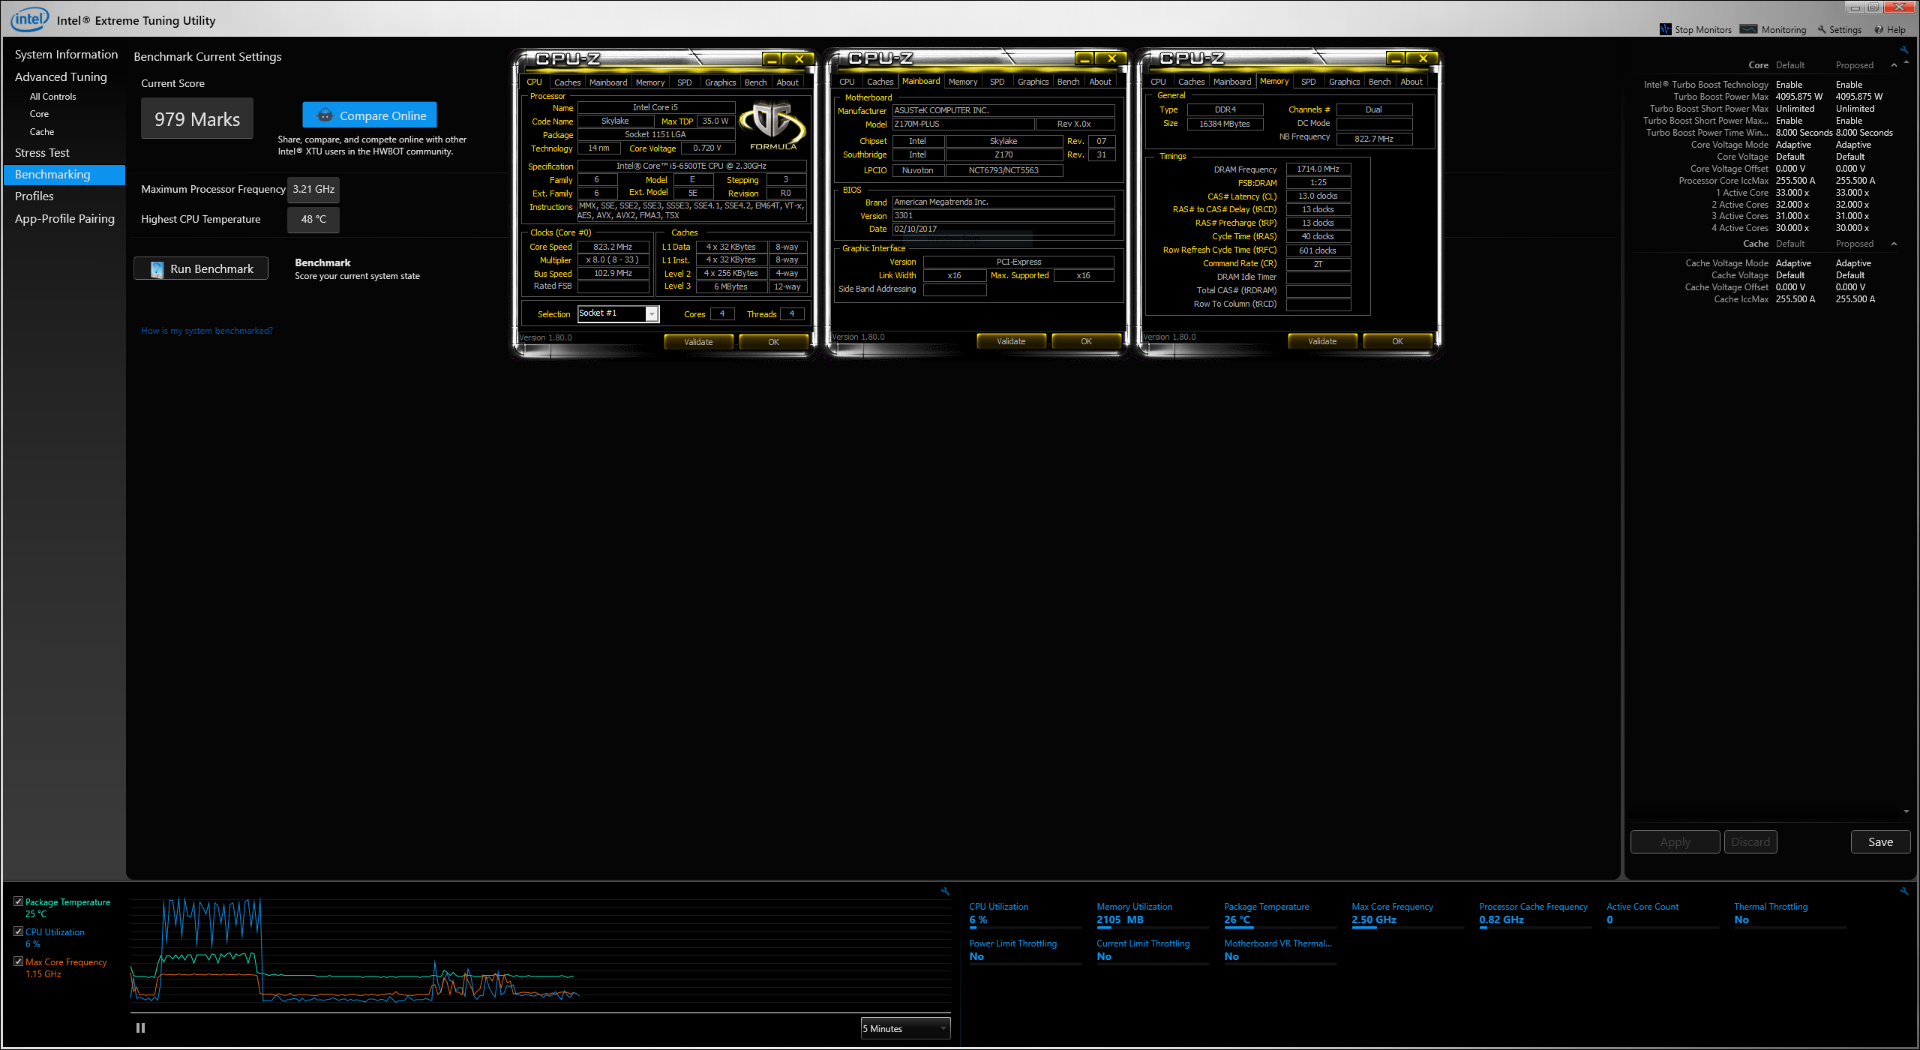Click Power Limit Throttling No readout
Image resolution: width=1920 pixels, height=1050 pixels.
coord(977,957)
